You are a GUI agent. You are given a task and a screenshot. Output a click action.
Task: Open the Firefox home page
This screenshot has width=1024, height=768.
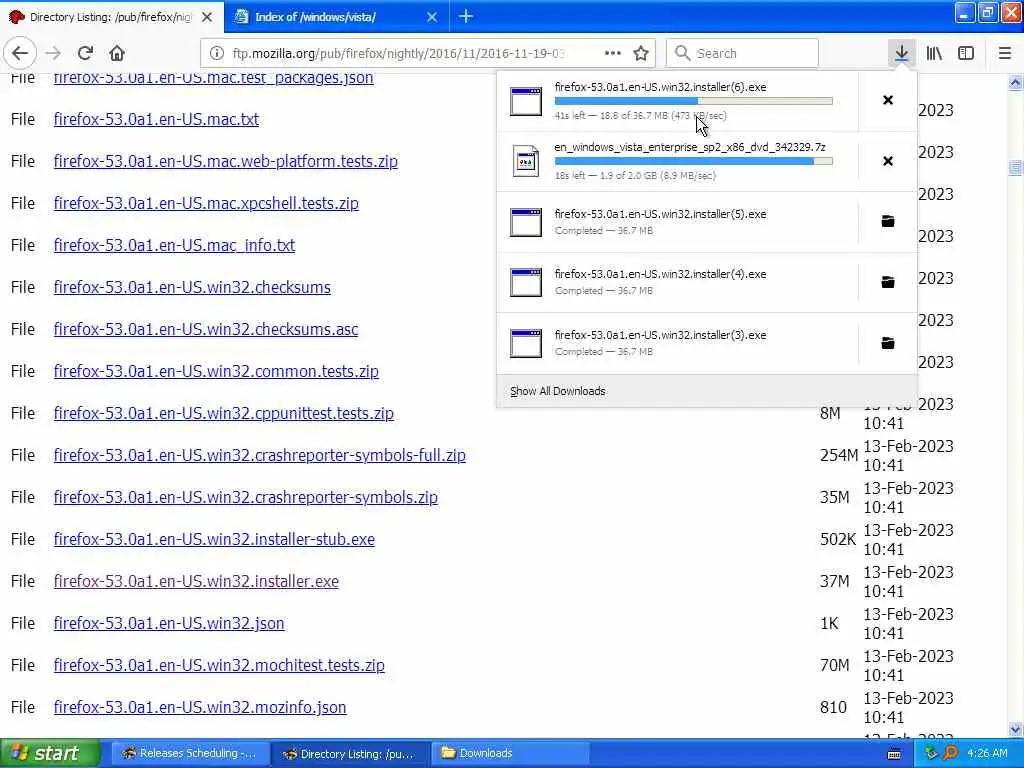tap(117, 53)
